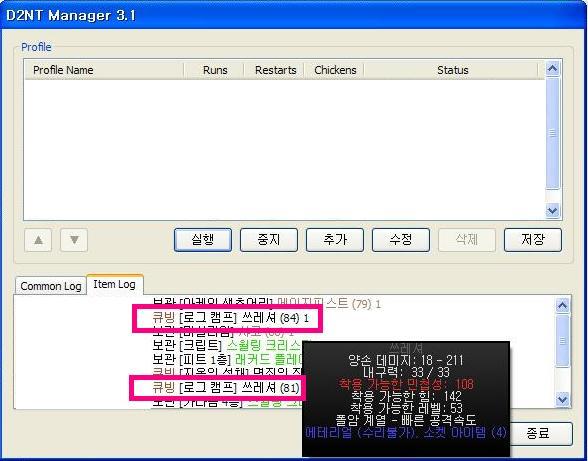Sort by the Status column header
The width and height of the screenshot is (588, 461).
[452, 70]
